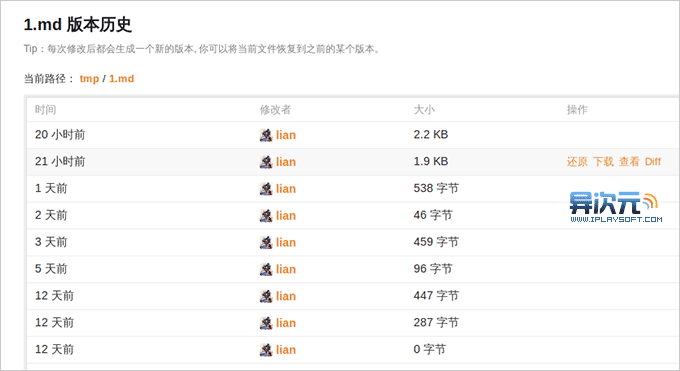The image size is (680, 371).
Task: Select the 3 天前 time cell
Action: pyautogui.click(x=51, y=243)
